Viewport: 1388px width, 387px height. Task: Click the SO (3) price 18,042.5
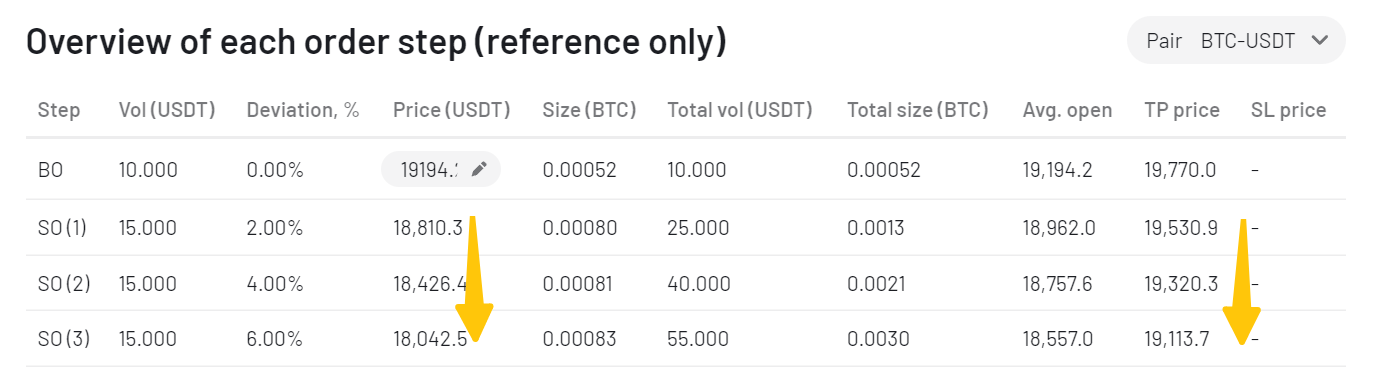pyautogui.click(x=430, y=339)
